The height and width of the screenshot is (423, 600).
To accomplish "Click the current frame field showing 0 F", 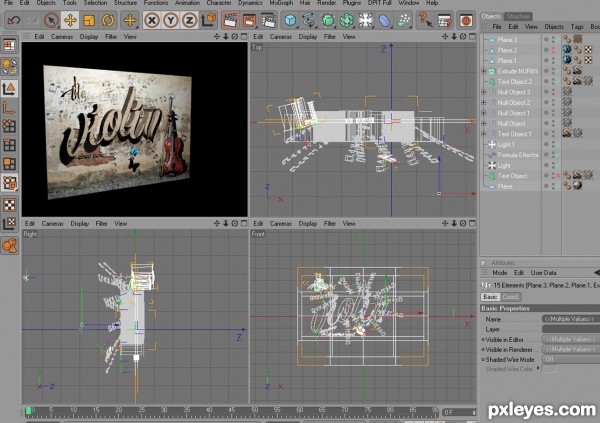I will pos(459,413).
